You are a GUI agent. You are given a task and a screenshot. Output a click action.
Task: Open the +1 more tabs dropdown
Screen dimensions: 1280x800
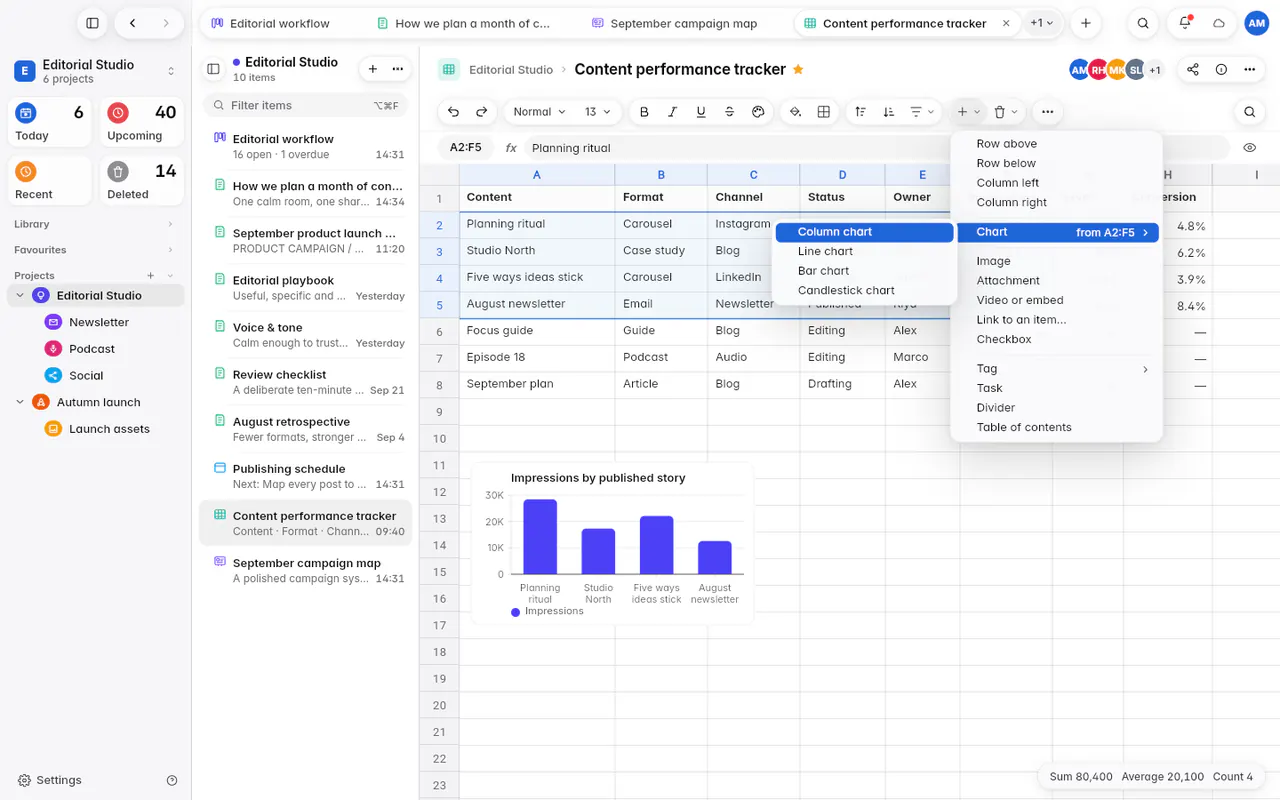click(x=1042, y=23)
